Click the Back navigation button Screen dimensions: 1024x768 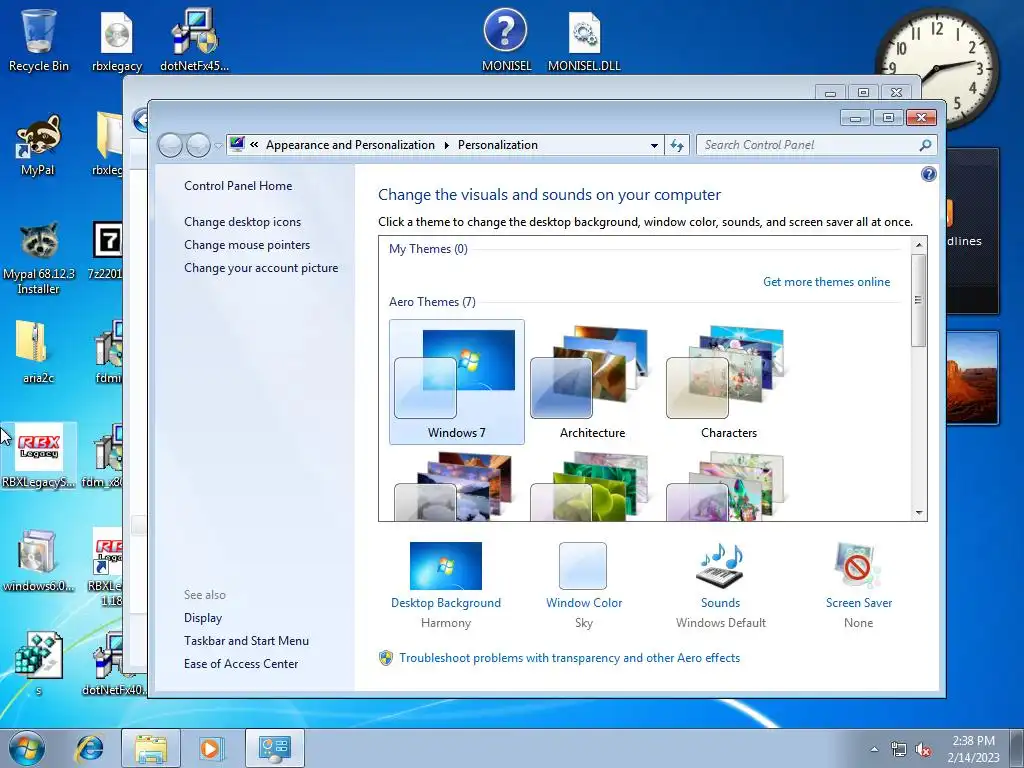tap(170, 145)
